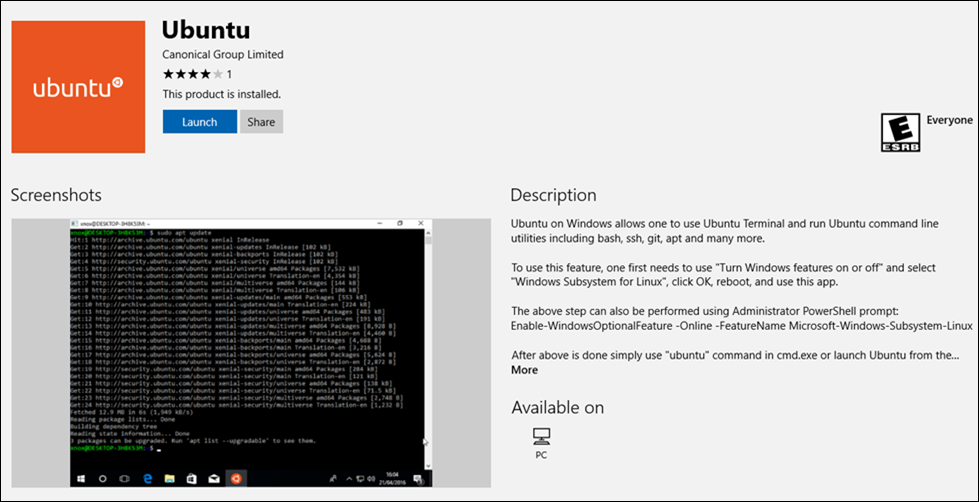The image size is (979, 502).
Task: Click the "Available on" section heading
Action: tap(558, 408)
